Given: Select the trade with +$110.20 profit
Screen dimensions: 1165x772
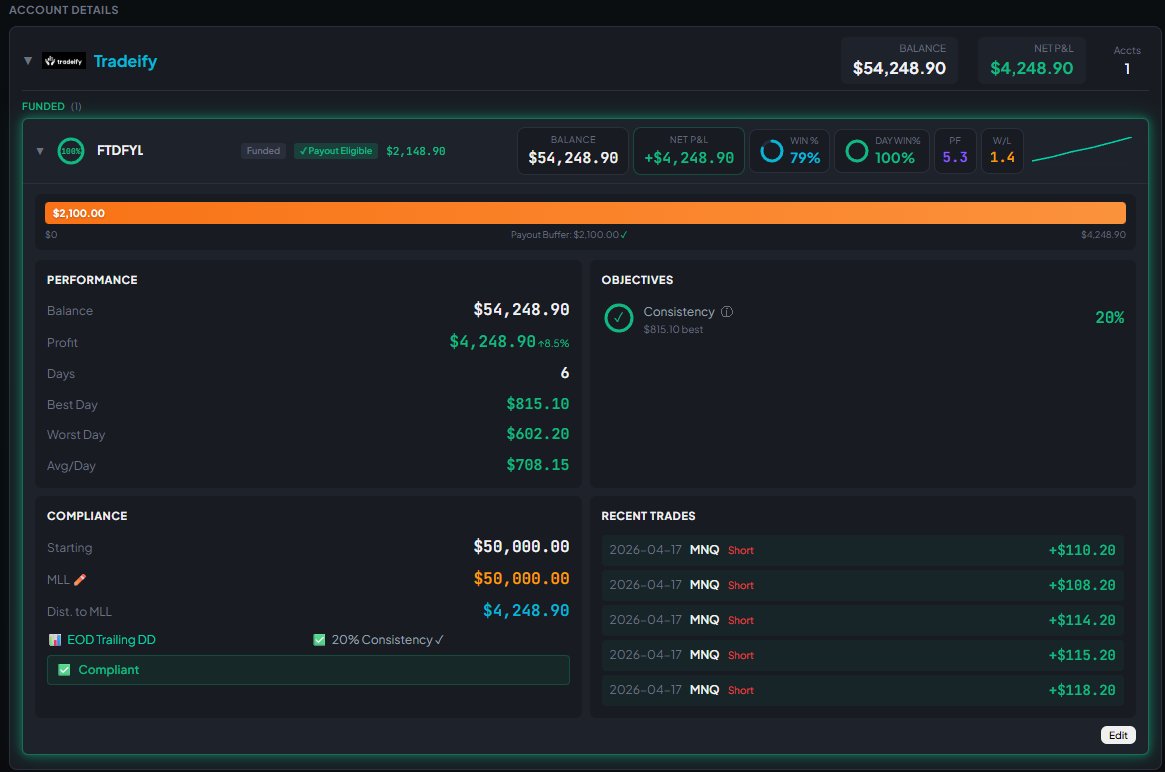Looking at the screenshot, I should (862, 550).
